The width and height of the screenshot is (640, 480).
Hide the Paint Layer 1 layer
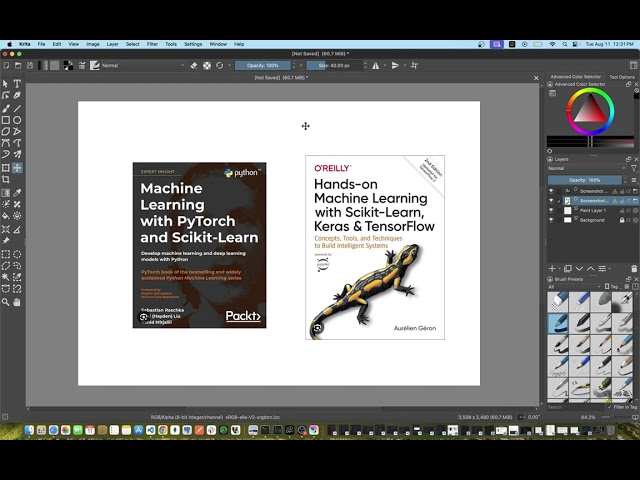click(551, 210)
